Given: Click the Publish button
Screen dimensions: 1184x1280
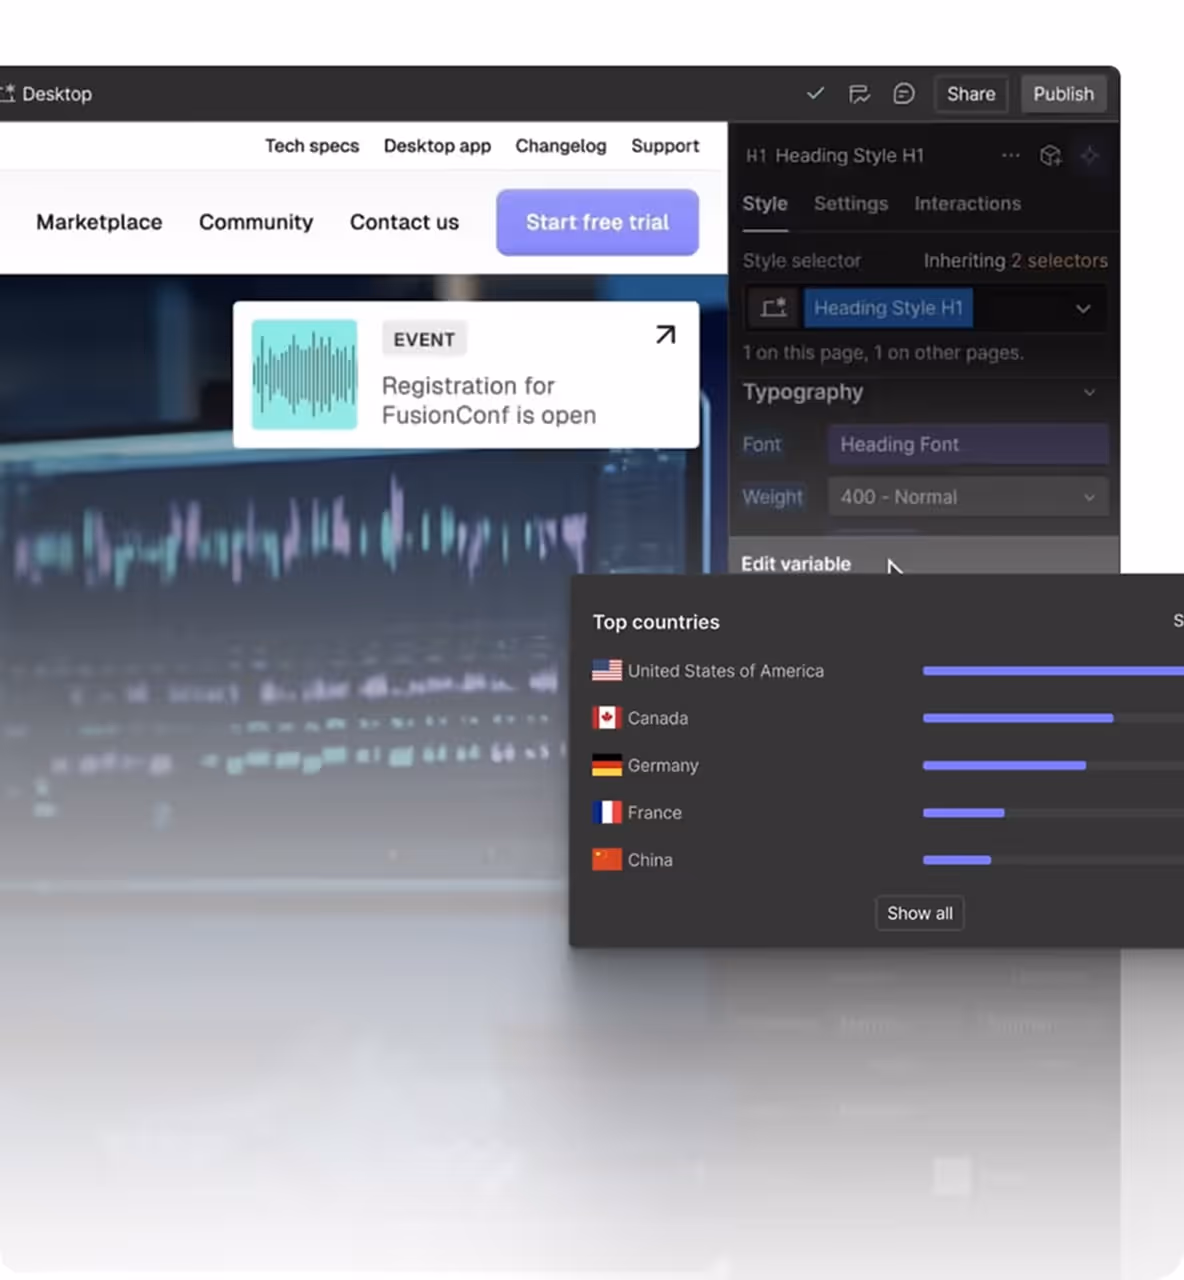Looking at the screenshot, I should coord(1063,94).
